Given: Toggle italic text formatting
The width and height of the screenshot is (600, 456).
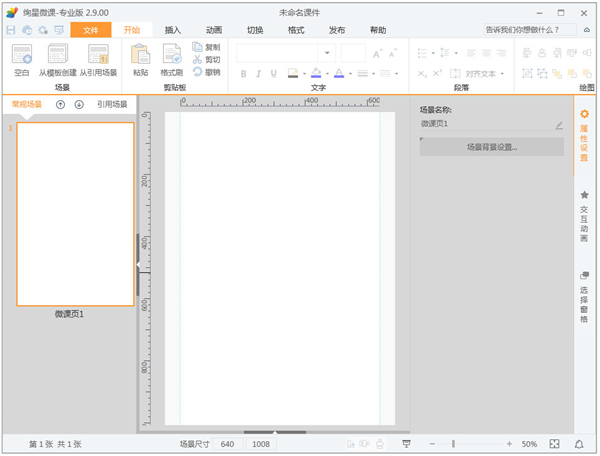Looking at the screenshot, I should [258, 73].
